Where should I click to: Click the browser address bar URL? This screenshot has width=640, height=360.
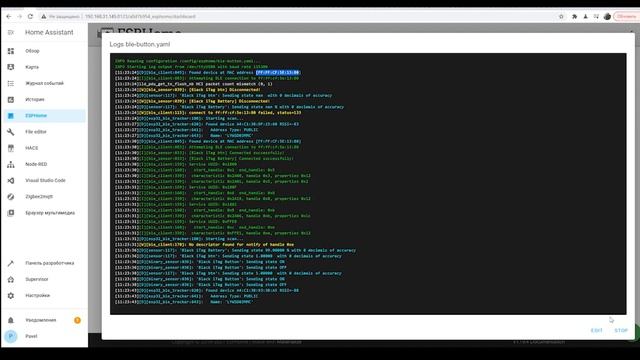click(140, 16)
